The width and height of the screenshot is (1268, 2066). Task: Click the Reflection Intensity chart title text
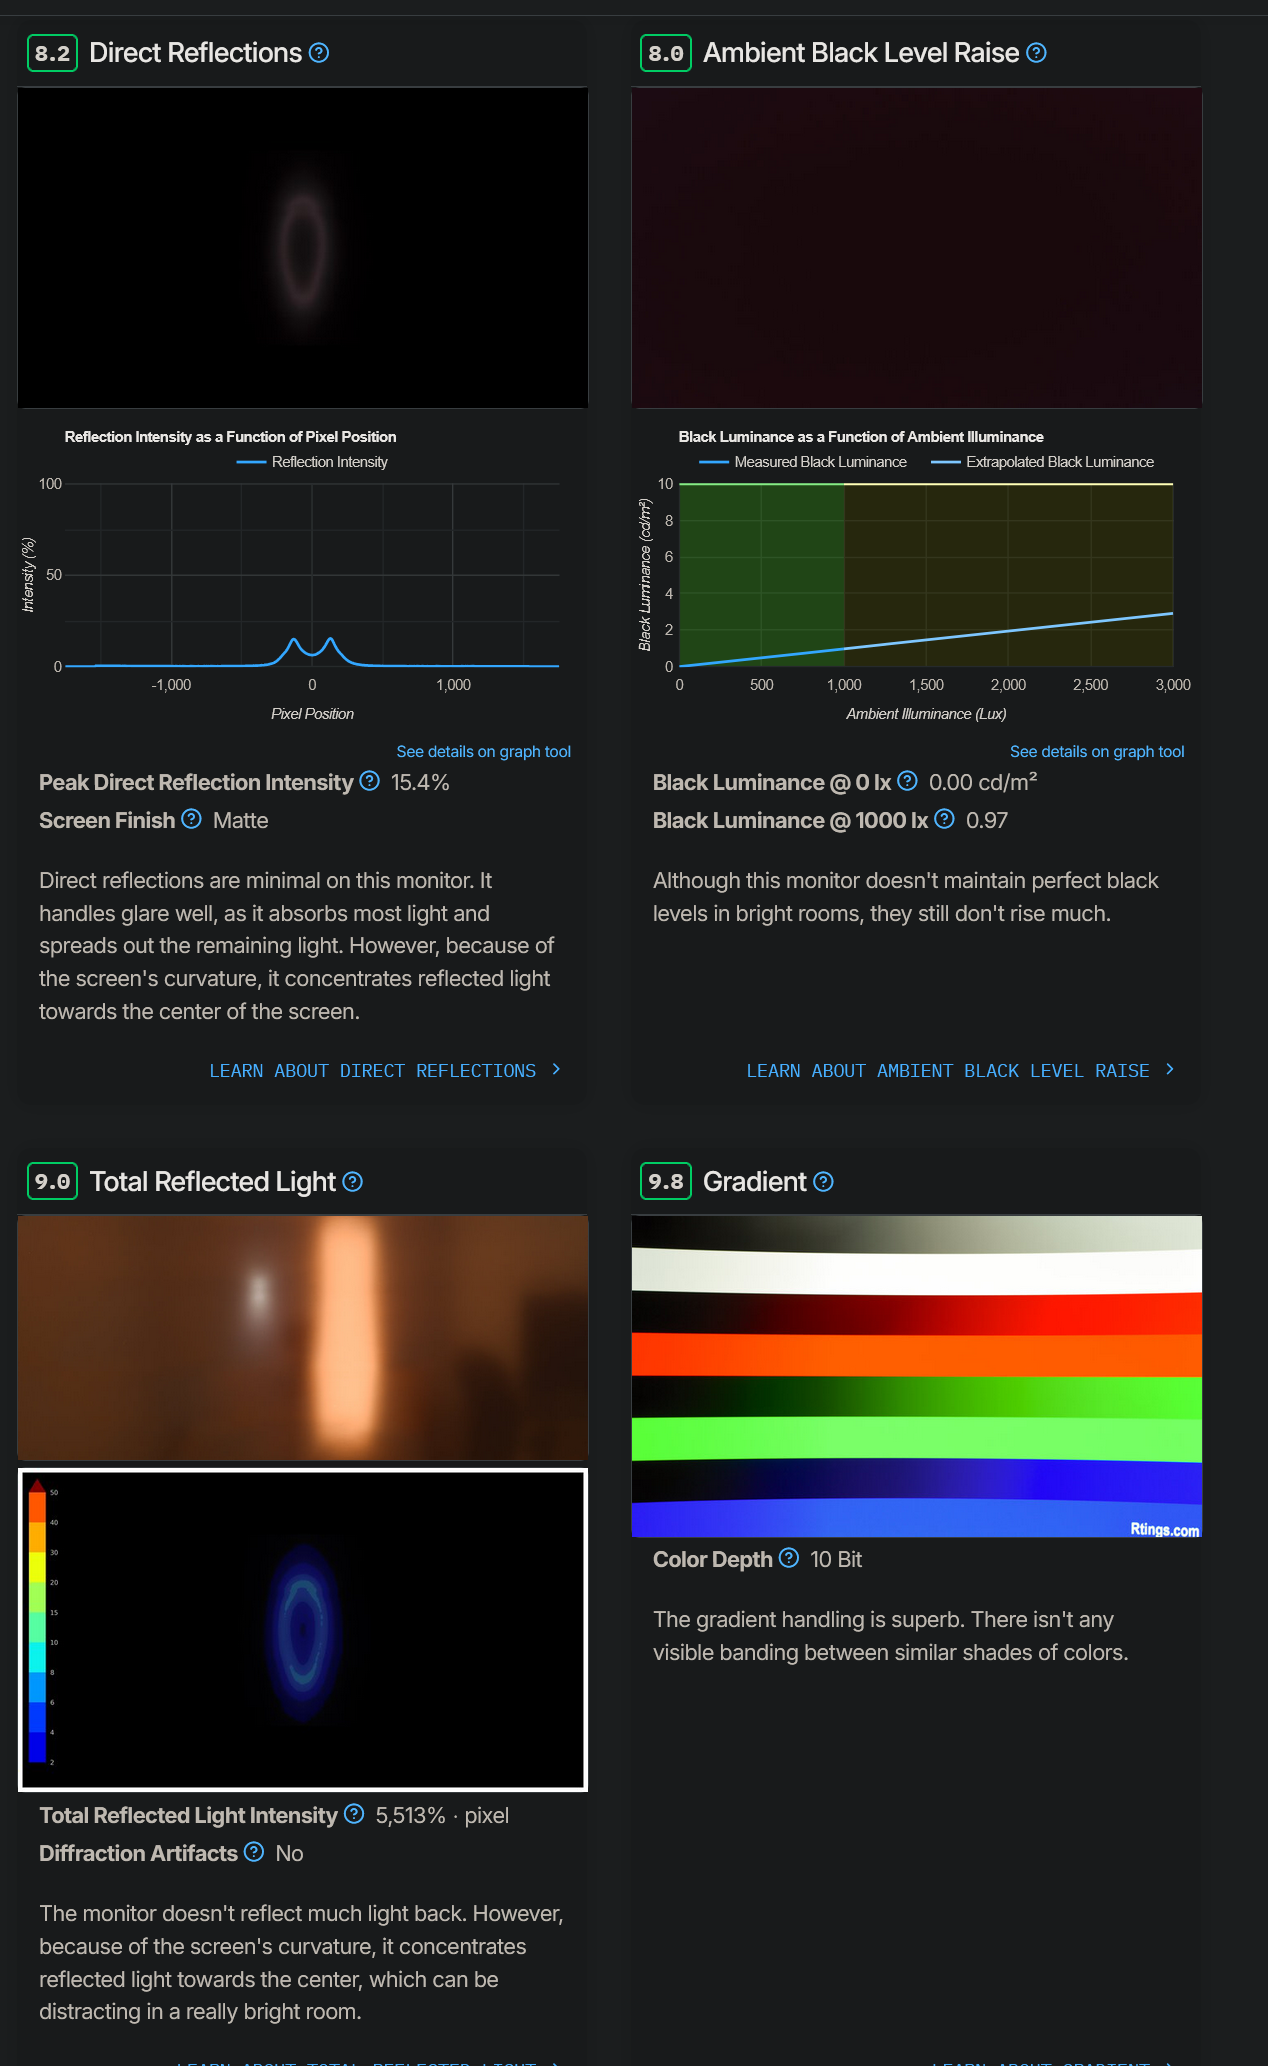coord(231,437)
